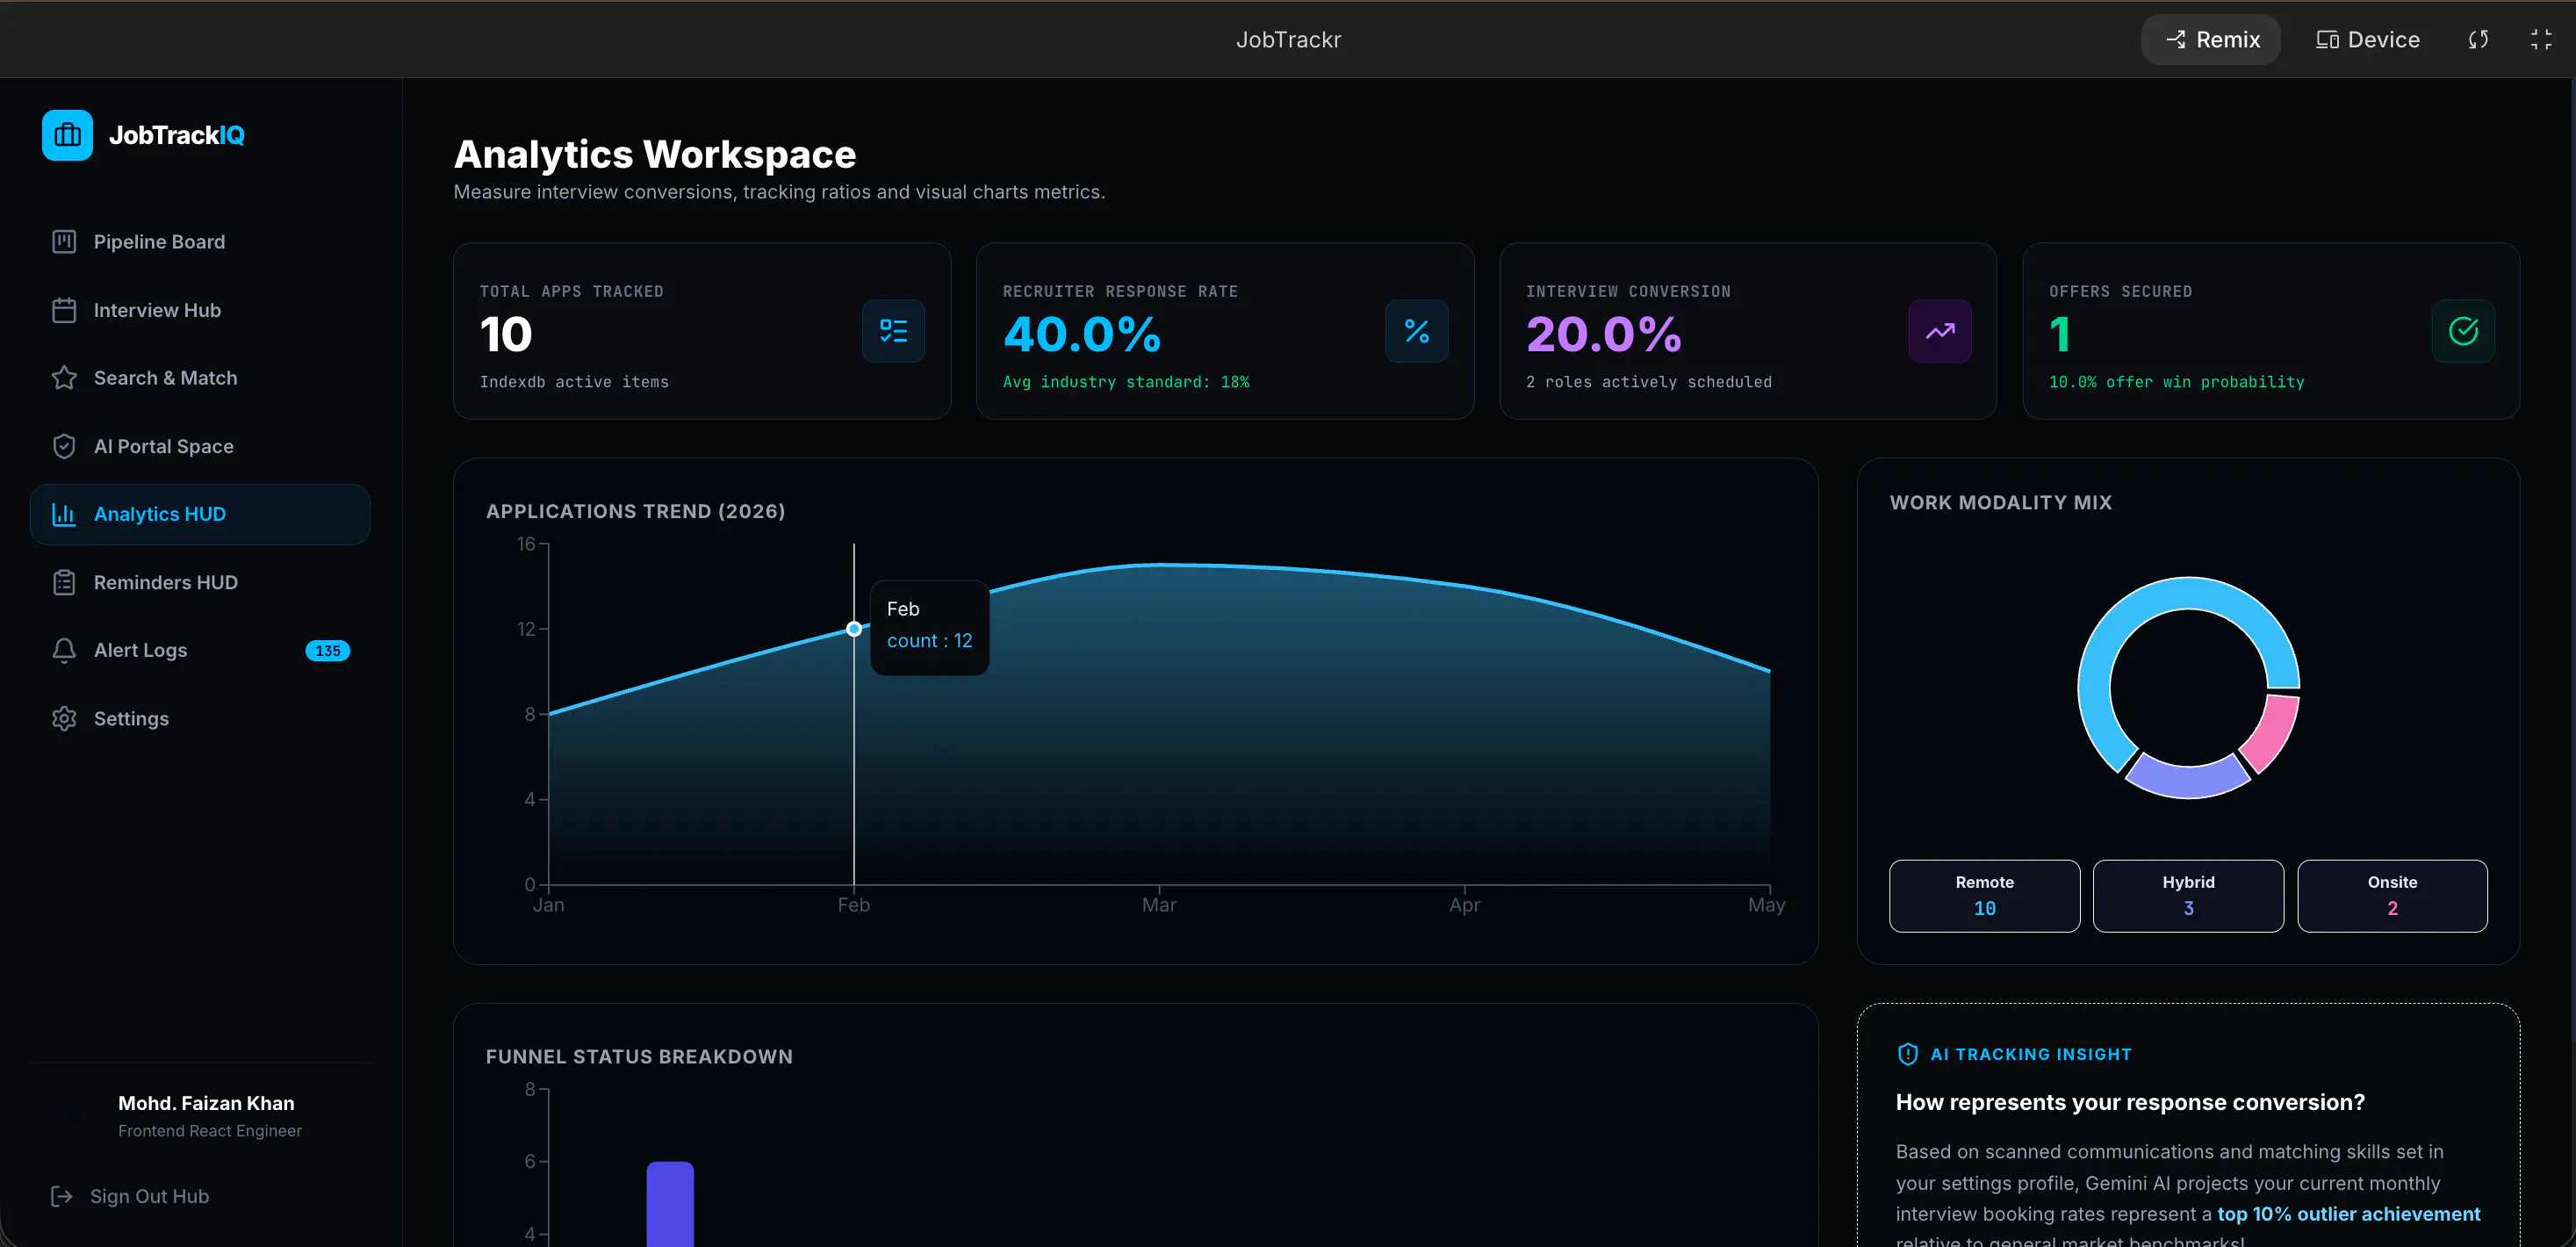Screen dimensions: 2576x1247
Task: Click Sign Out Hub
Action: [149, 1196]
